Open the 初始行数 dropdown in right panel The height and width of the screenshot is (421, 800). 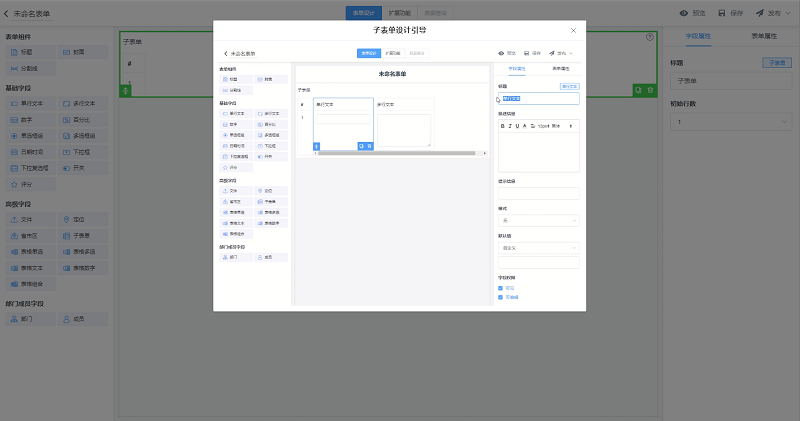[732, 122]
